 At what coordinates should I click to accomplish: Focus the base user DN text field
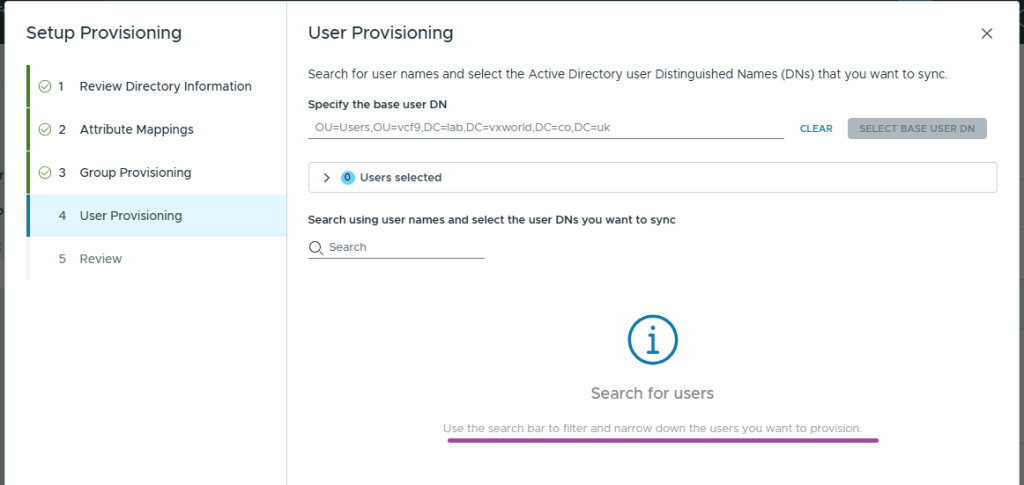point(545,128)
